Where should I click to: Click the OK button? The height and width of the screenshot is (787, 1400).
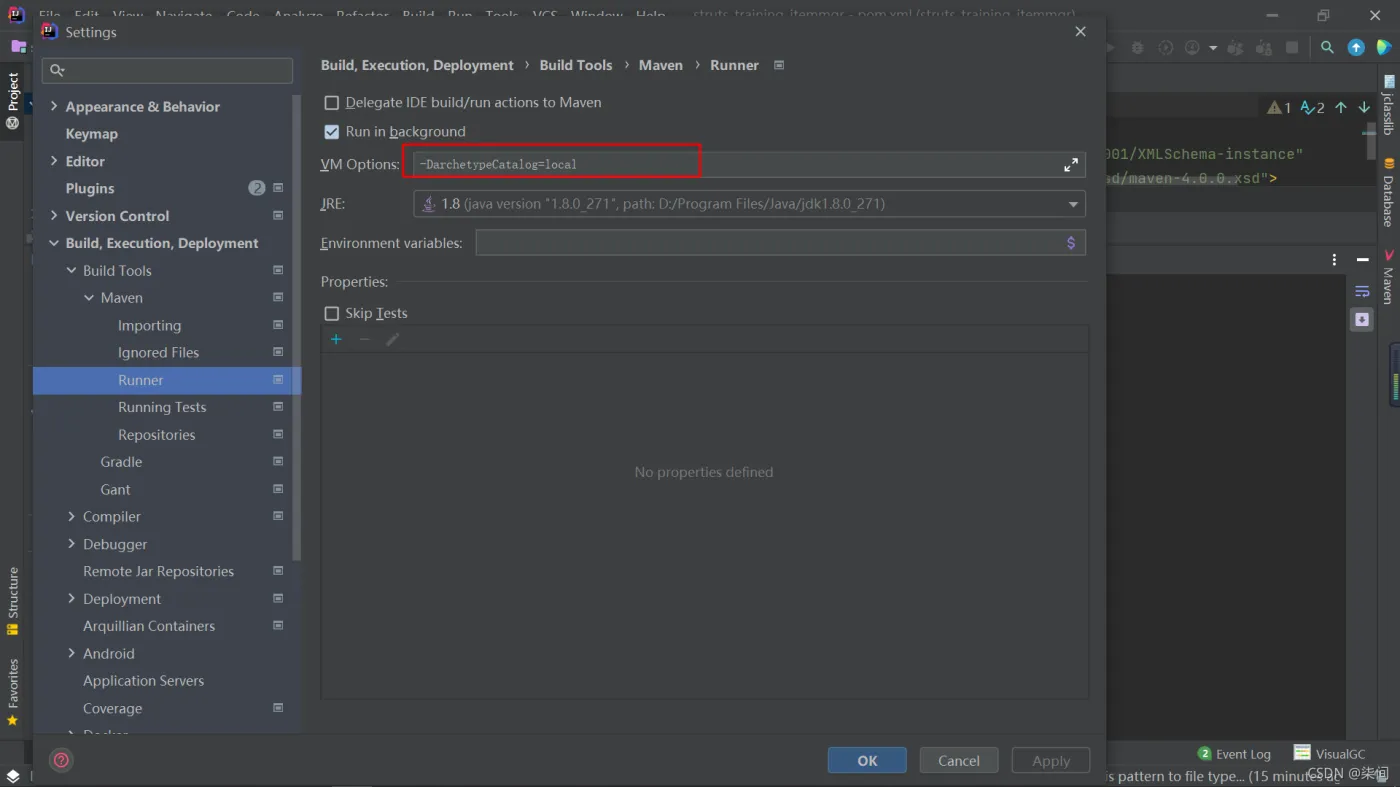867,761
